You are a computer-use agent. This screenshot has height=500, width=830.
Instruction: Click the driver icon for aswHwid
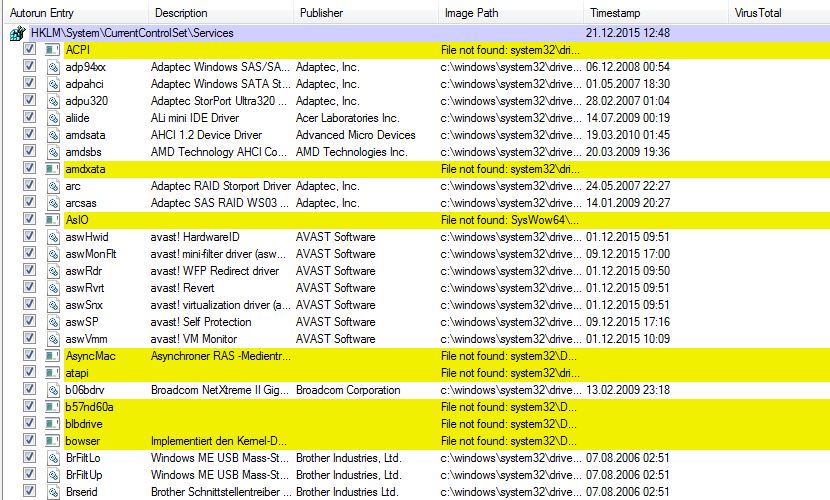coord(52,237)
